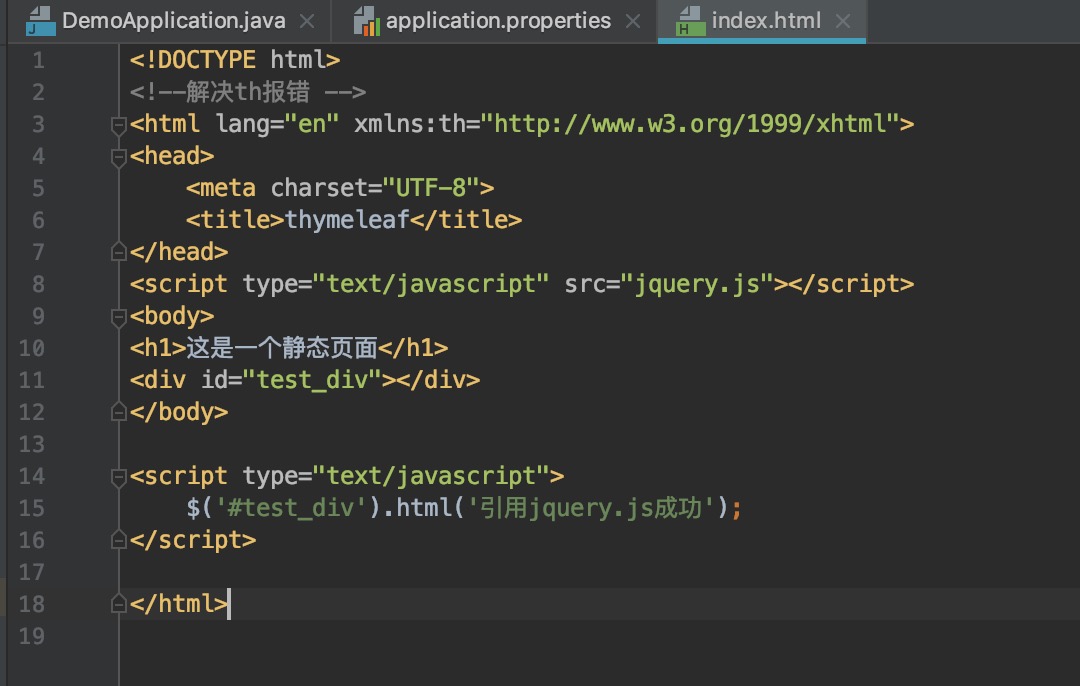Viewport: 1080px width, 686px height.
Task: Click the w3.org xhtml namespace URL
Action: pyautogui.click(x=691, y=124)
